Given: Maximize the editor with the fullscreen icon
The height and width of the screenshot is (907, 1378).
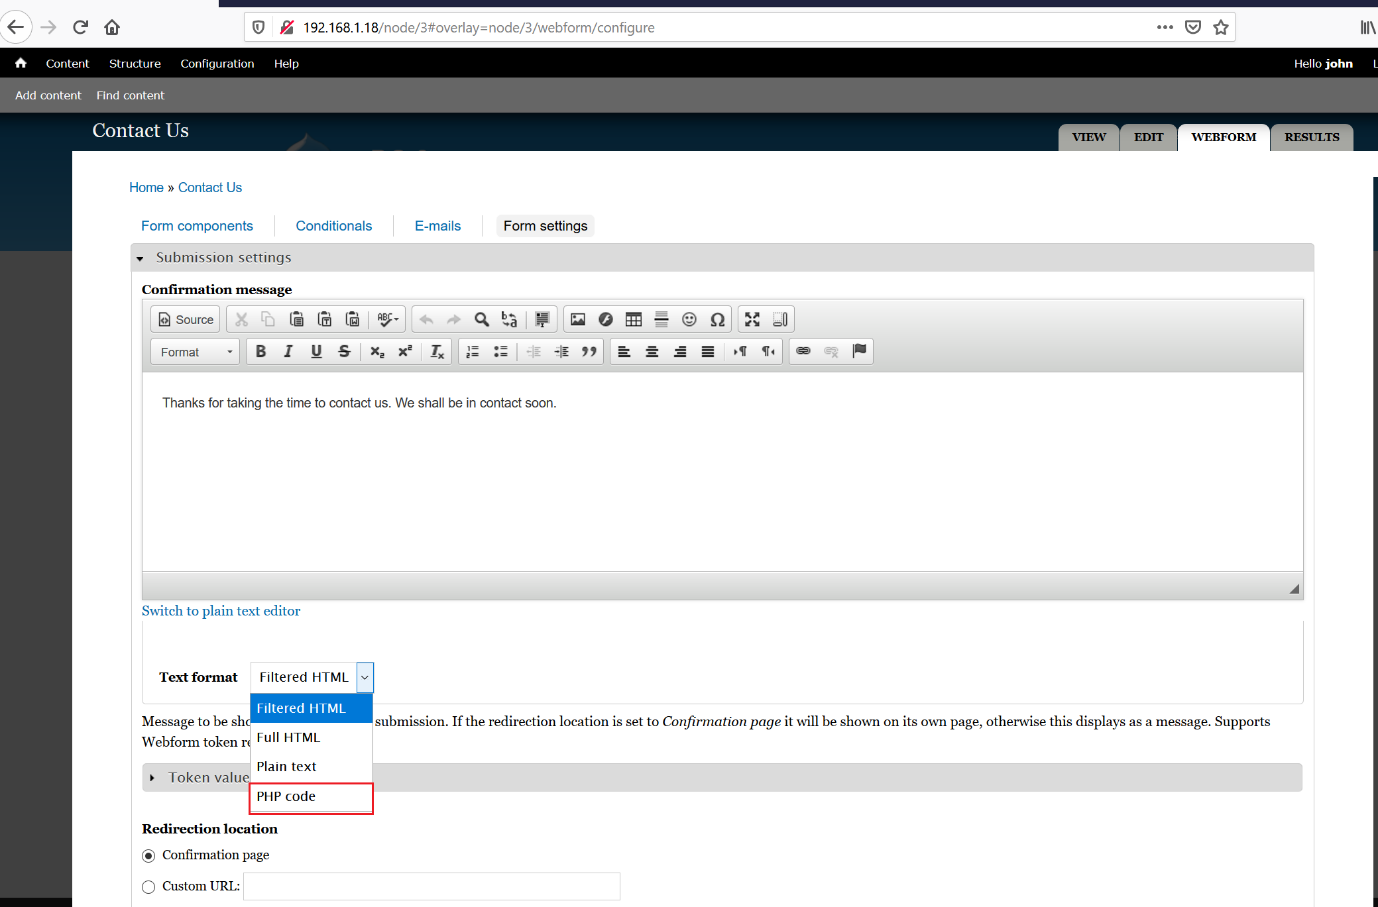Looking at the screenshot, I should click(x=752, y=320).
